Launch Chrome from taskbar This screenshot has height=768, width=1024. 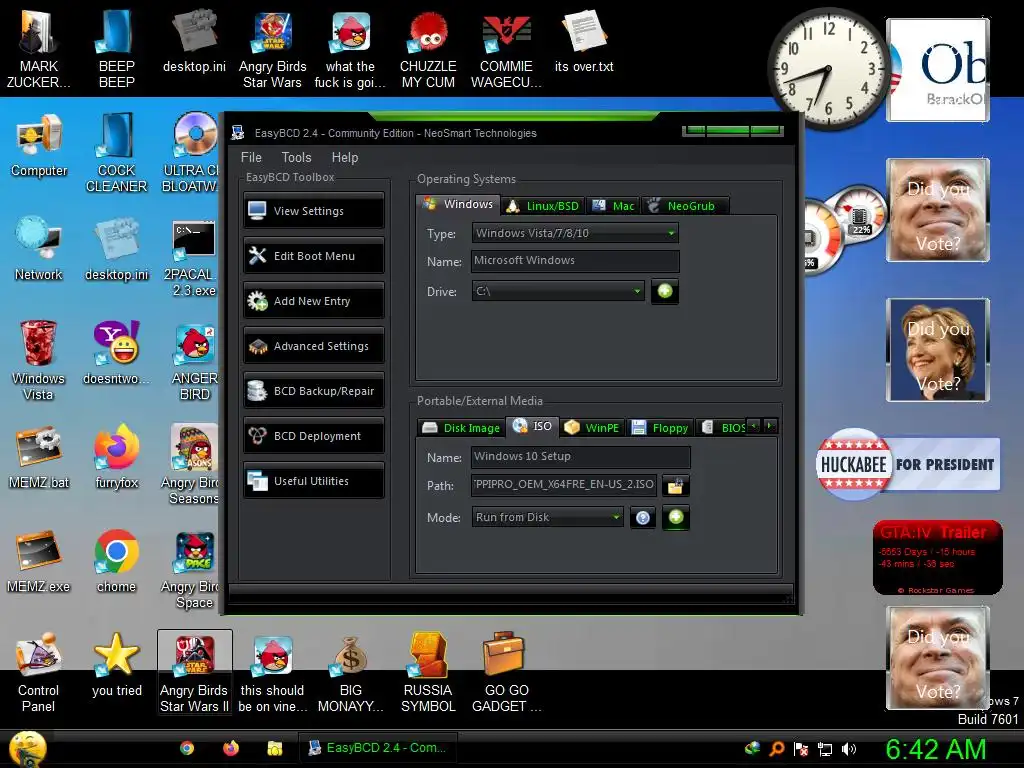click(187, 748)
